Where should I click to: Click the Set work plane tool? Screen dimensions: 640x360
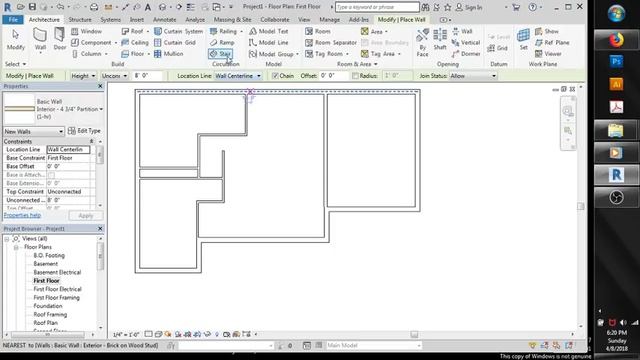point(523,40)
